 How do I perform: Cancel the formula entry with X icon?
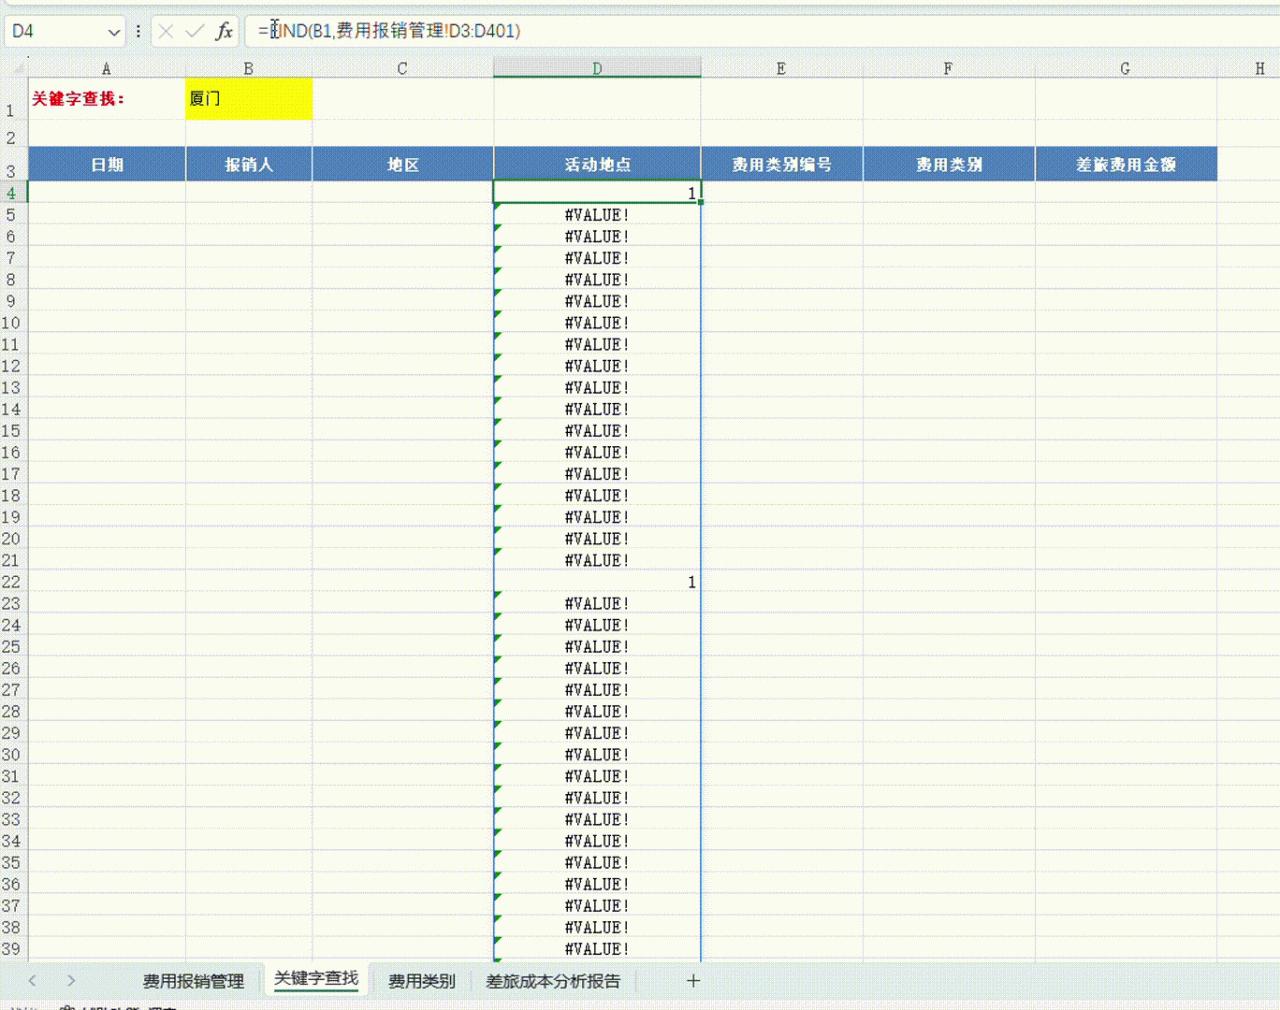tap(166, 31)
